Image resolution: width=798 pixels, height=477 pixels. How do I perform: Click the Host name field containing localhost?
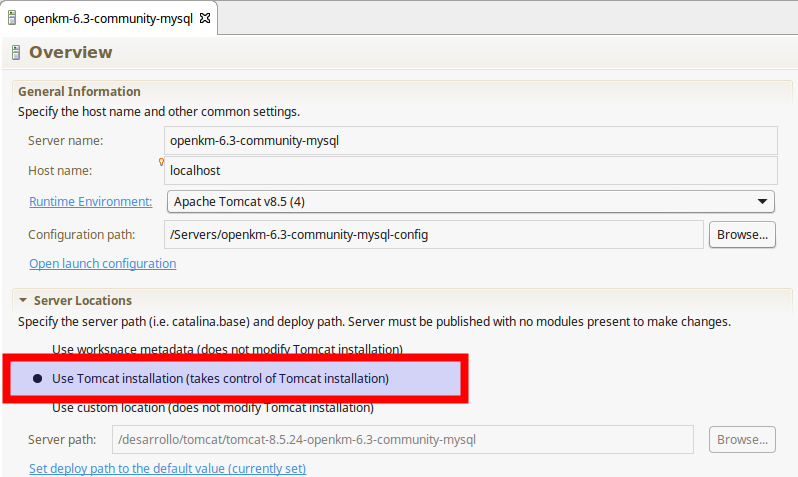[470, 171]
